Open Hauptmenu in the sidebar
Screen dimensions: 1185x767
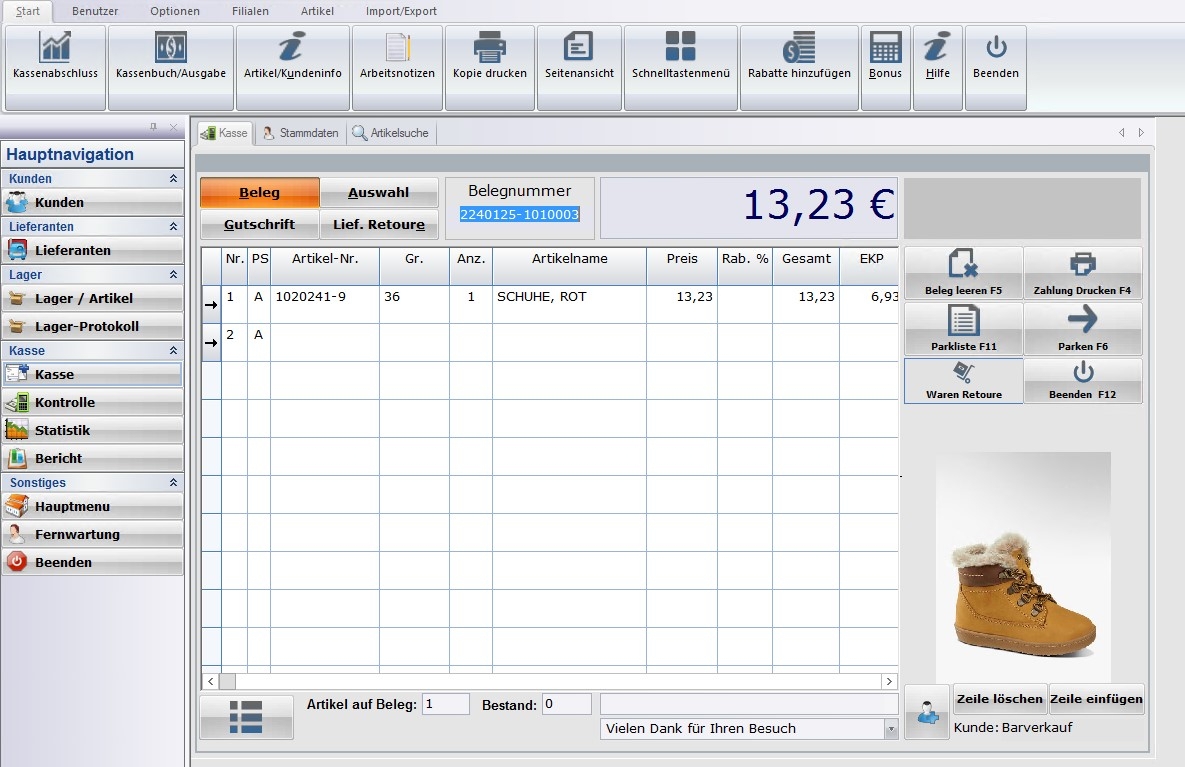click(x=92, y=506)
